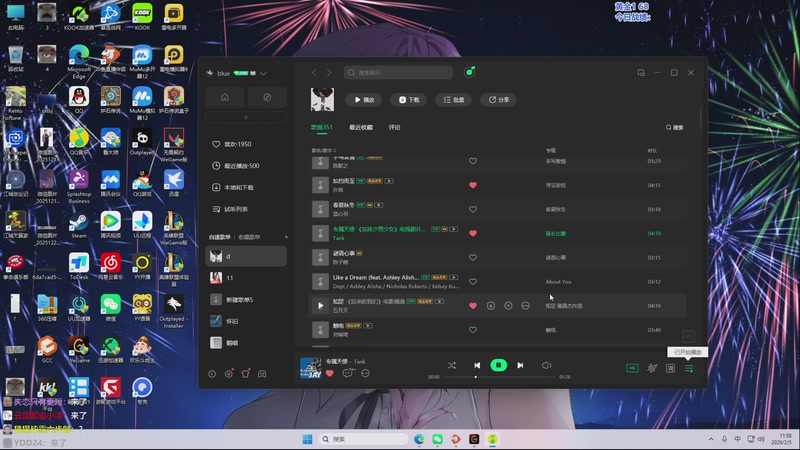Image resolution: width=800 pixels, height=450 pixels.
Task: Switch to 最近收藏 tab
Action: click(x=361, y=128)
